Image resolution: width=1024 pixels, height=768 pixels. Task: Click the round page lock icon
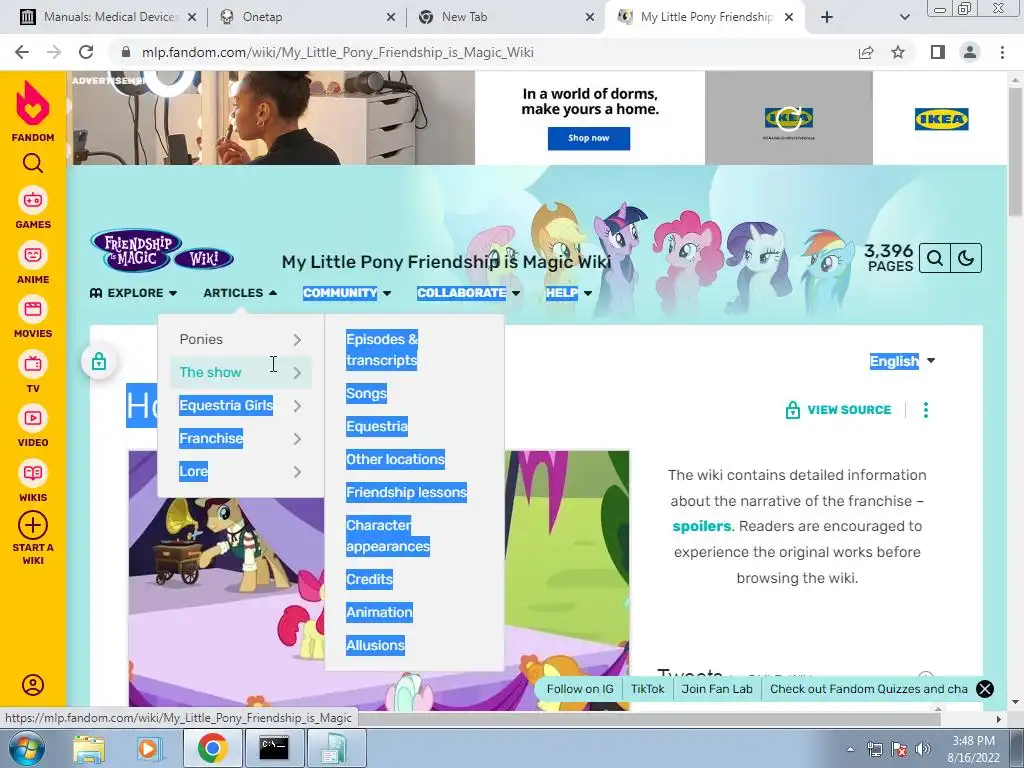(99, 361)
